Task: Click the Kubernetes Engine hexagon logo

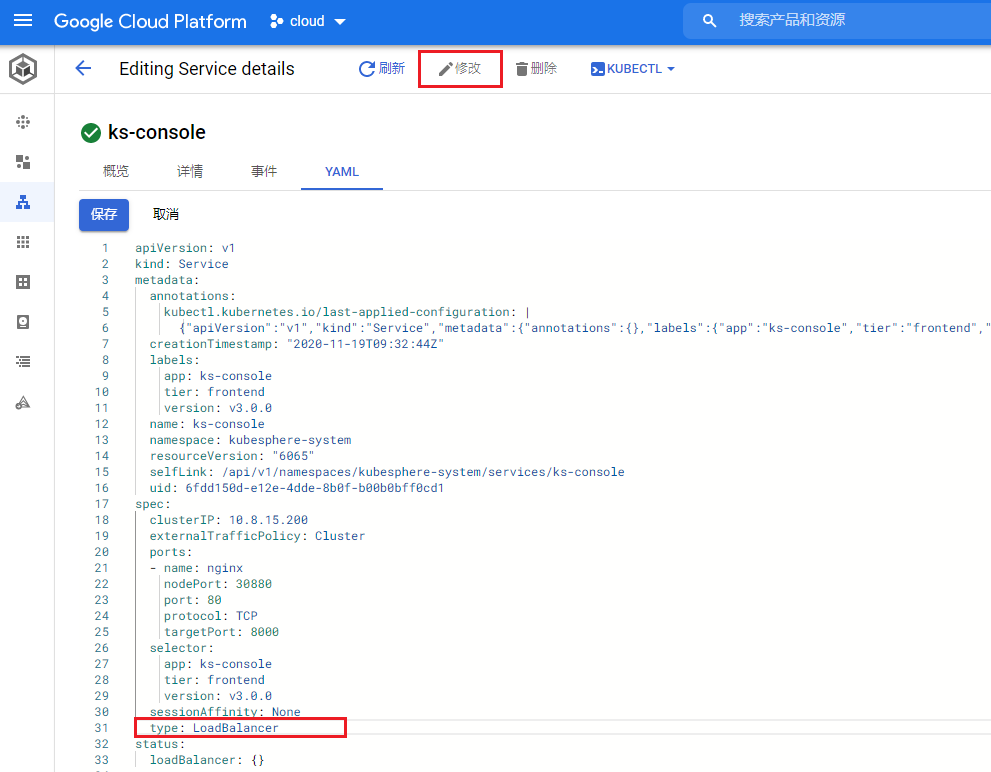Action: [23, 69]
